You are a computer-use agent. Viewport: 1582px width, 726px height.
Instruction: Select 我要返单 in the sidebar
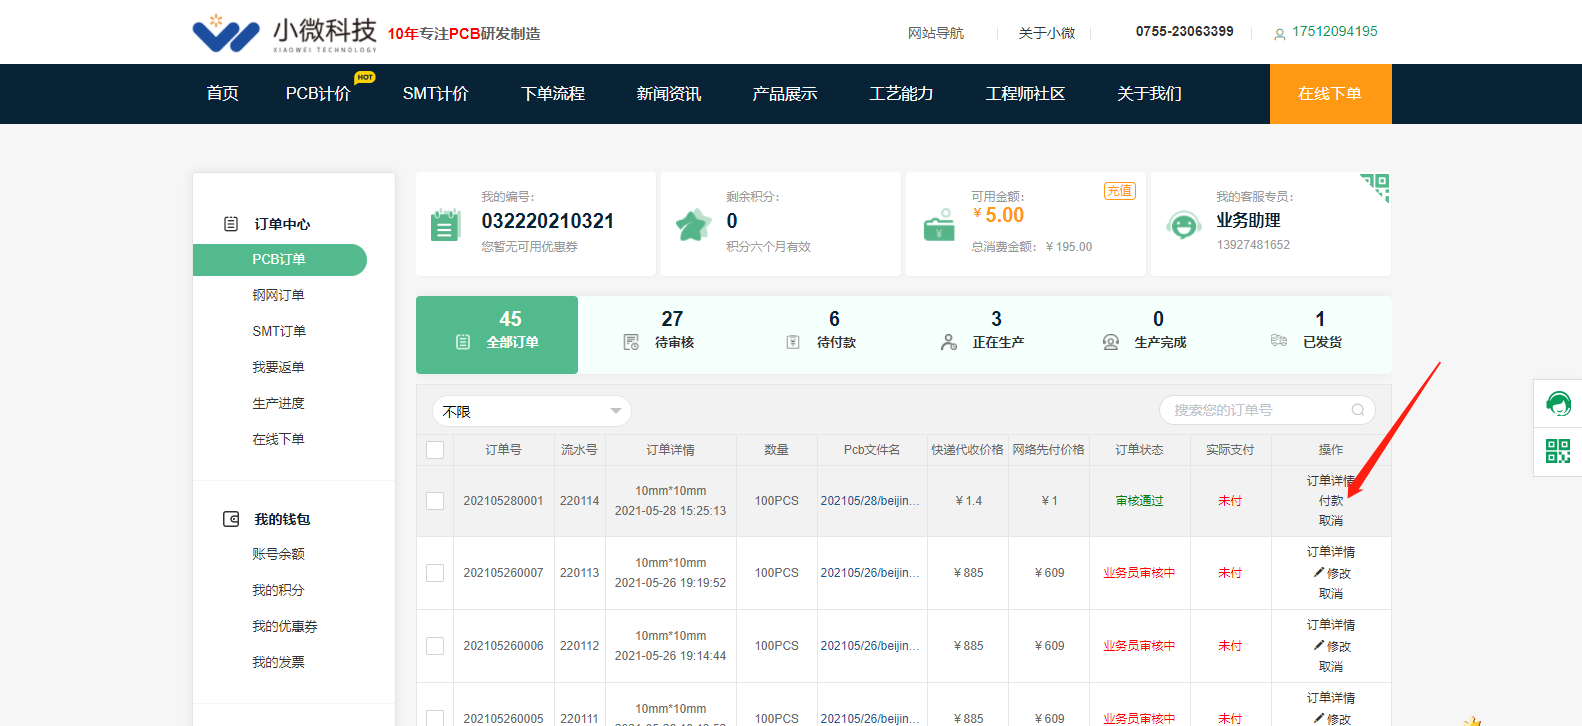[278, 368]
